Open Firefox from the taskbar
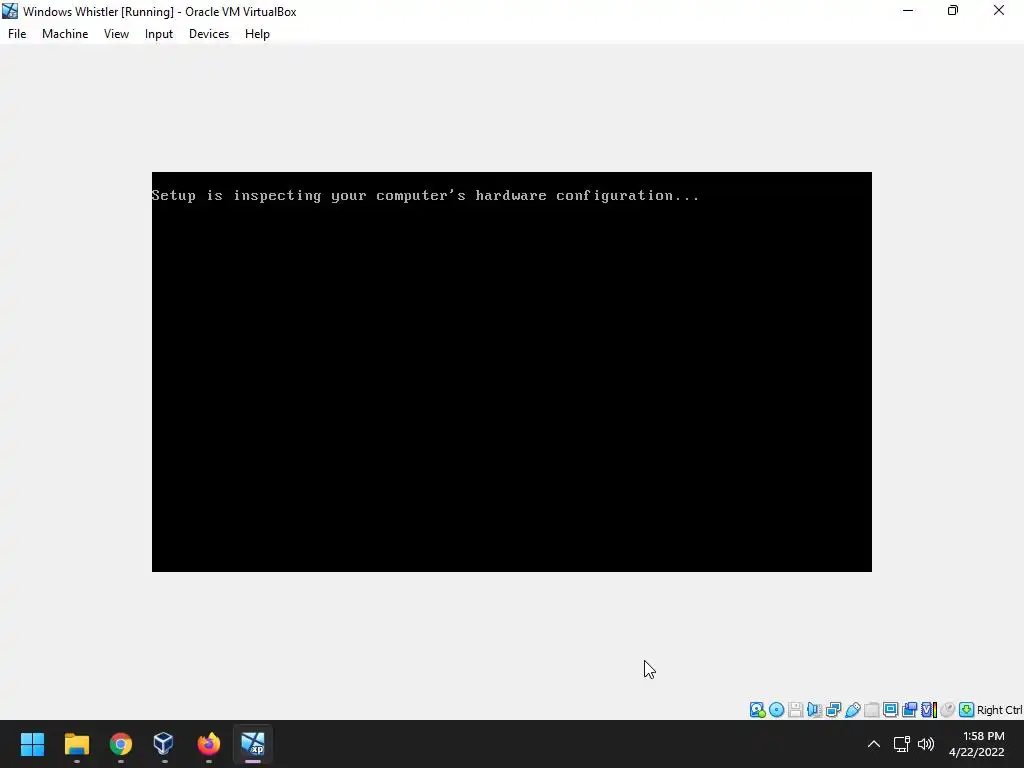Viewport: 1024px width, 768px height. tap(209, 744)
